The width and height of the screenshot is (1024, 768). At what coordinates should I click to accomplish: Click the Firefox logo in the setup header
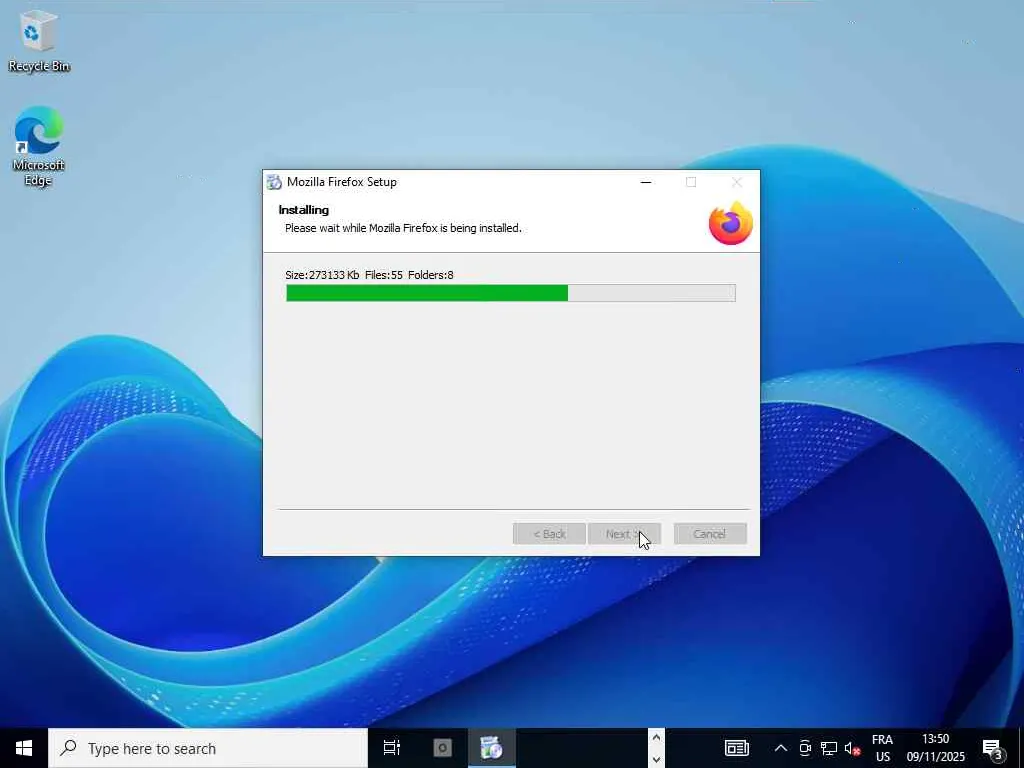730,223
